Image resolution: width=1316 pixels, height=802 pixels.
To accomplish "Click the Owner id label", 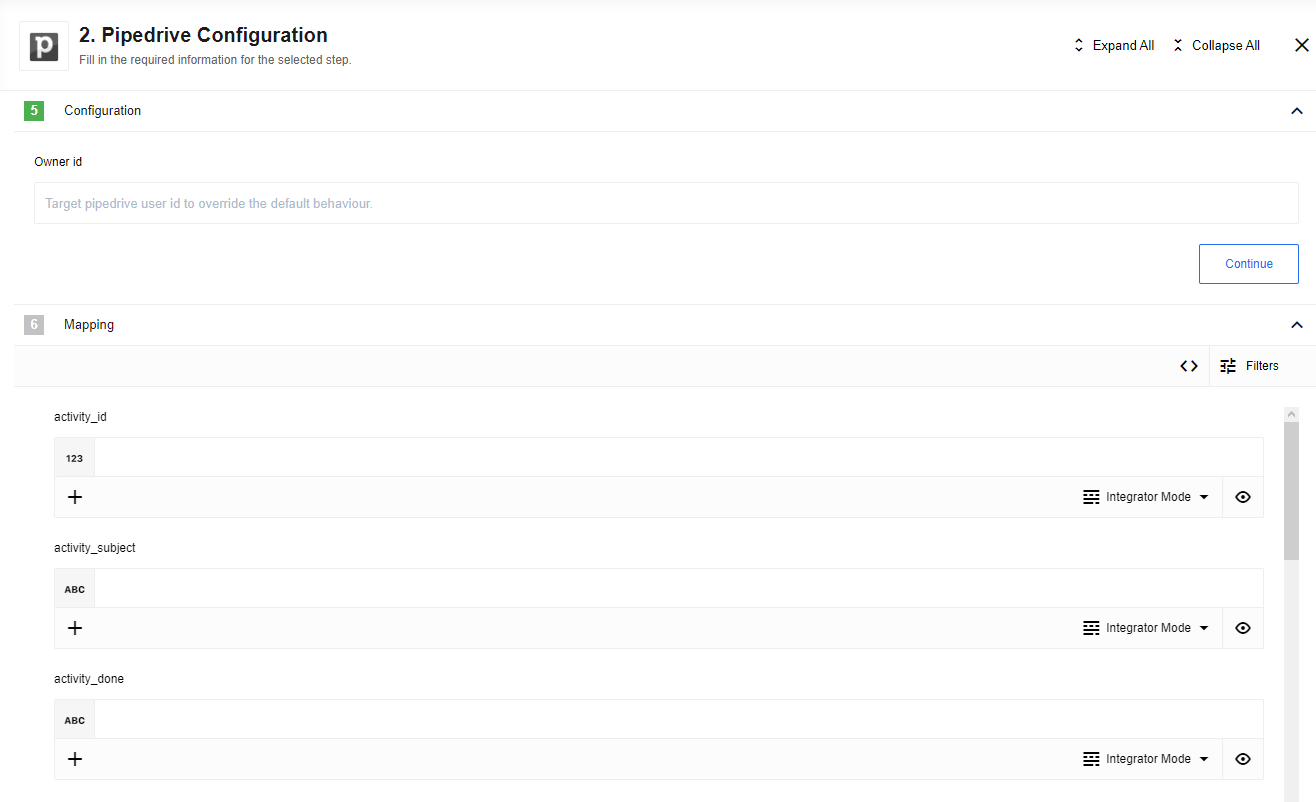I will tap(58, 161).
